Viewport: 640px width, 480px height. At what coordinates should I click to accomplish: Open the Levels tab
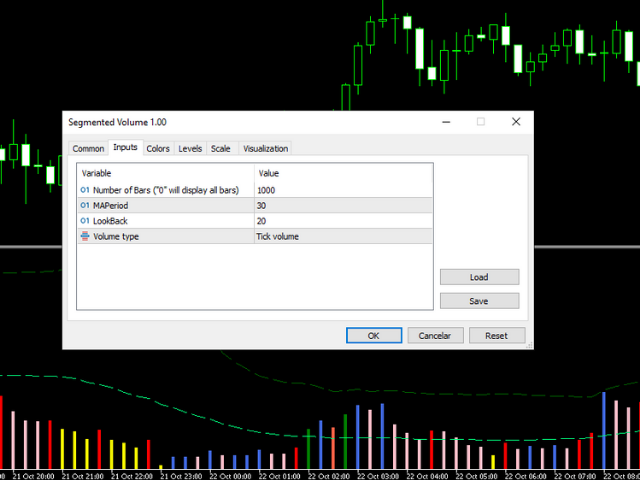(x=190, y=149)
